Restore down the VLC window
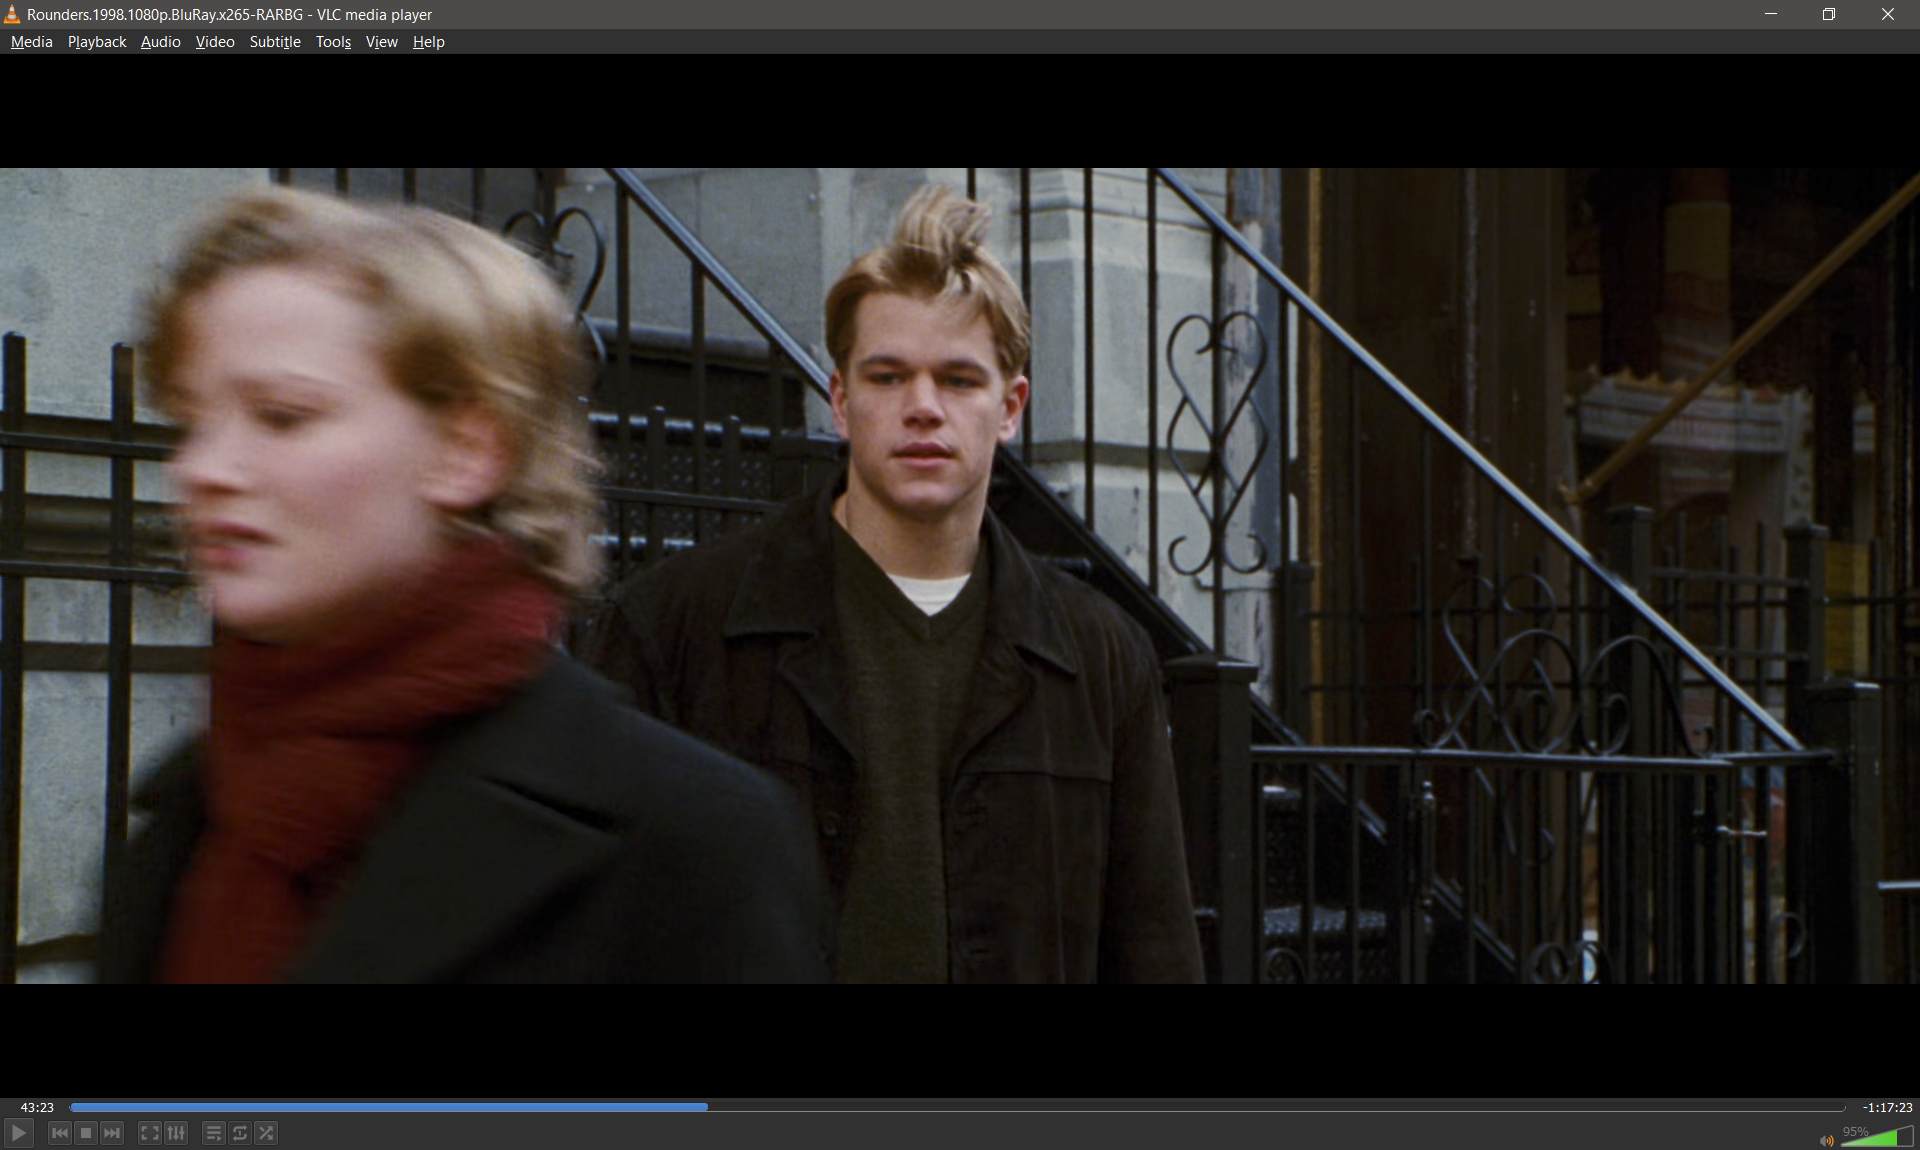The width and height of the screenshot is (1920, 1150). pos(1829,14)
